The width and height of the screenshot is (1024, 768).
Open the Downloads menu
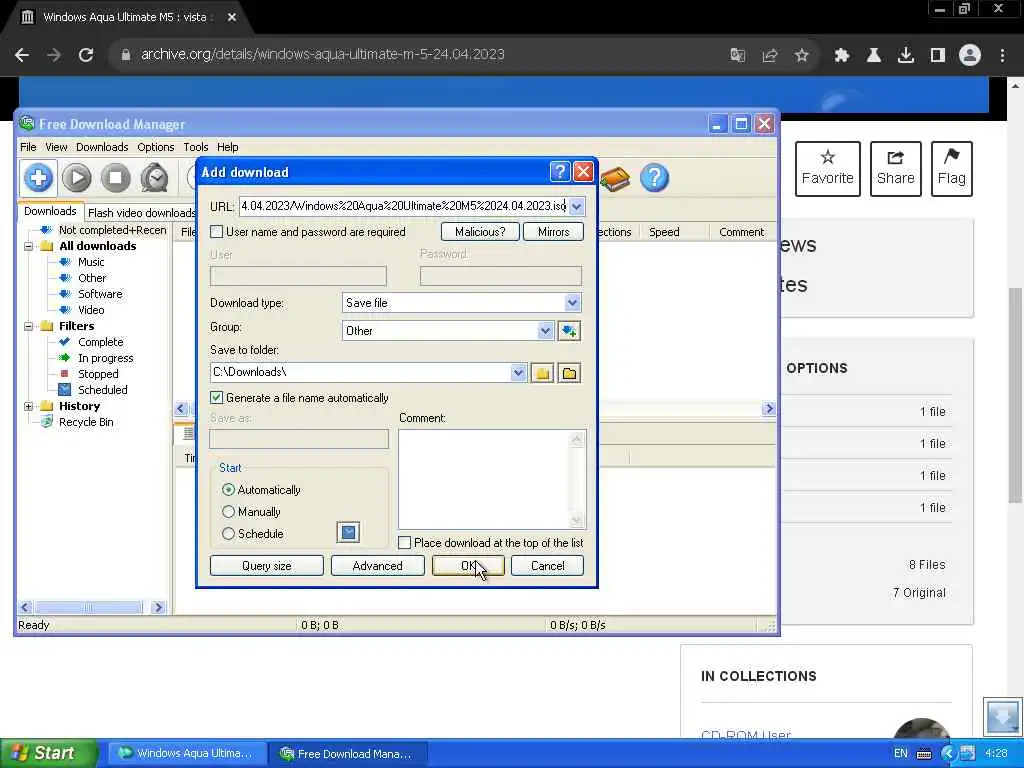[102, 147]
